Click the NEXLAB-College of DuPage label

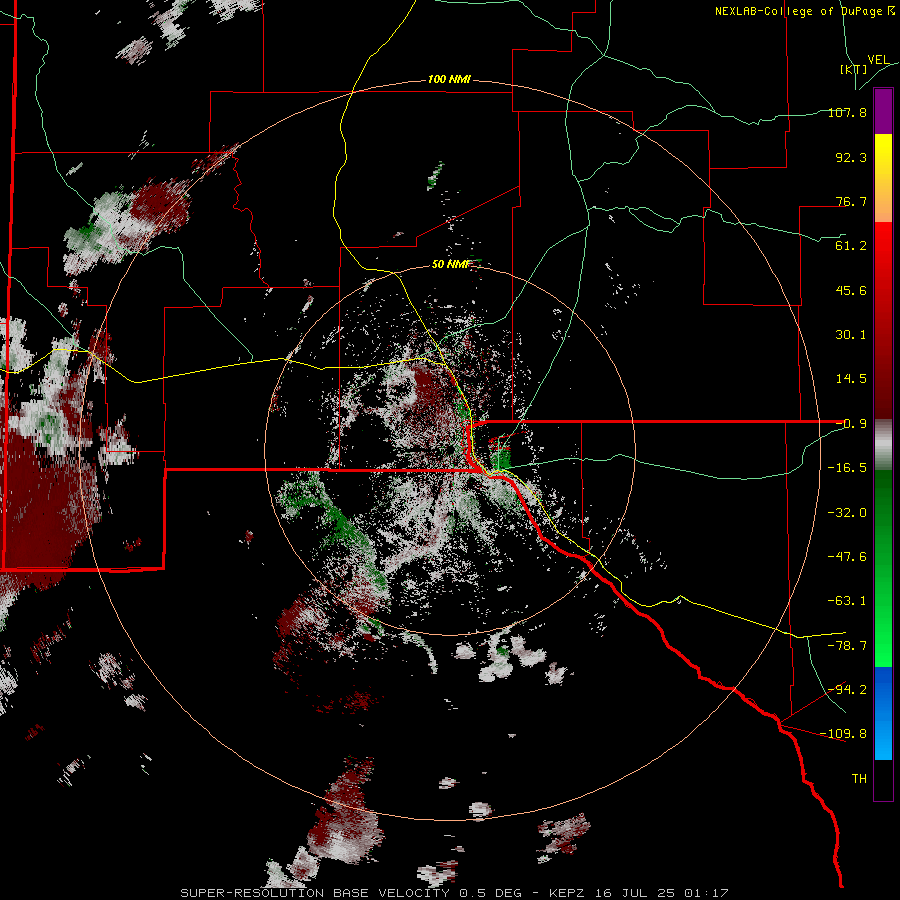tap(801, 11)
